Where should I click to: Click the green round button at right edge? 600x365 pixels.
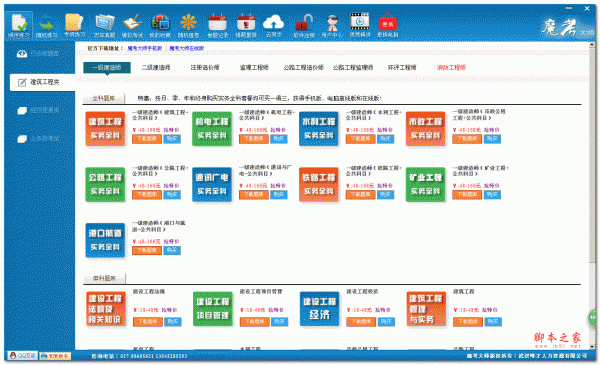point(593,318)
